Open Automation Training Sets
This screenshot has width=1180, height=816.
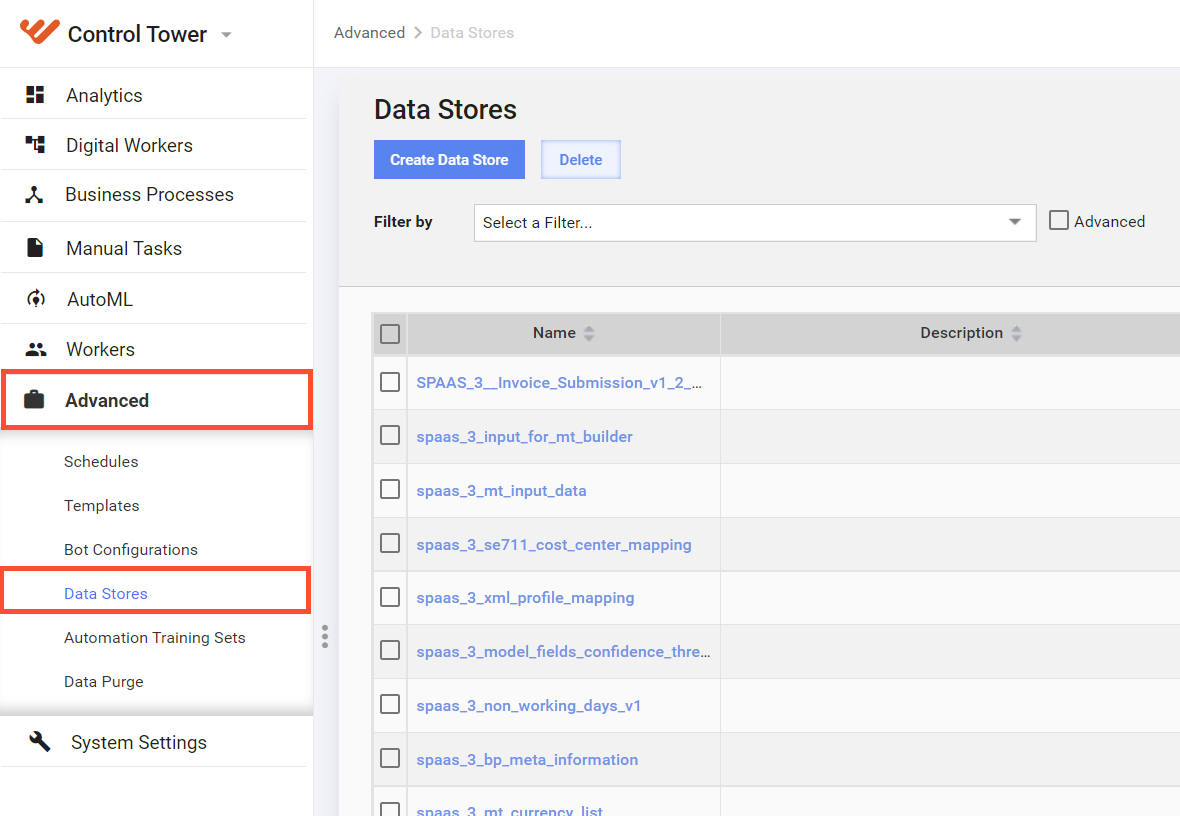pyautogui.click(x=154, y=638)
